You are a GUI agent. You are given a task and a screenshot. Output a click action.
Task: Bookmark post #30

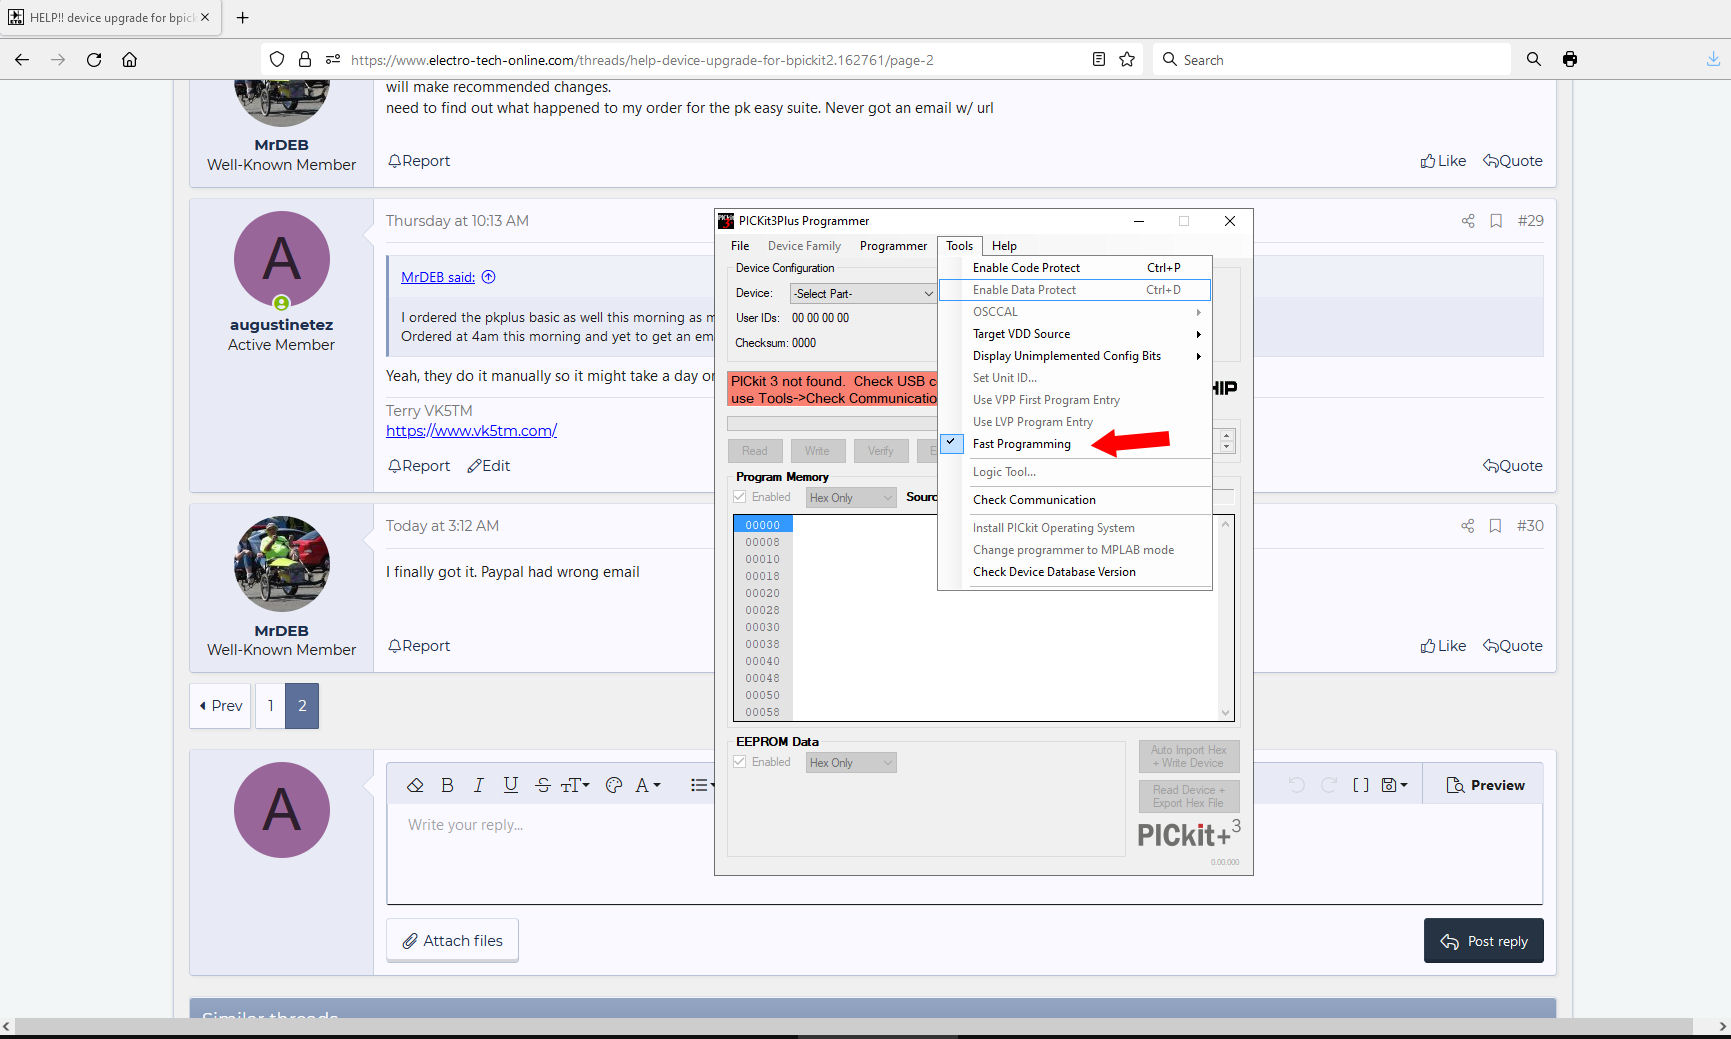tap(1495, 526)
